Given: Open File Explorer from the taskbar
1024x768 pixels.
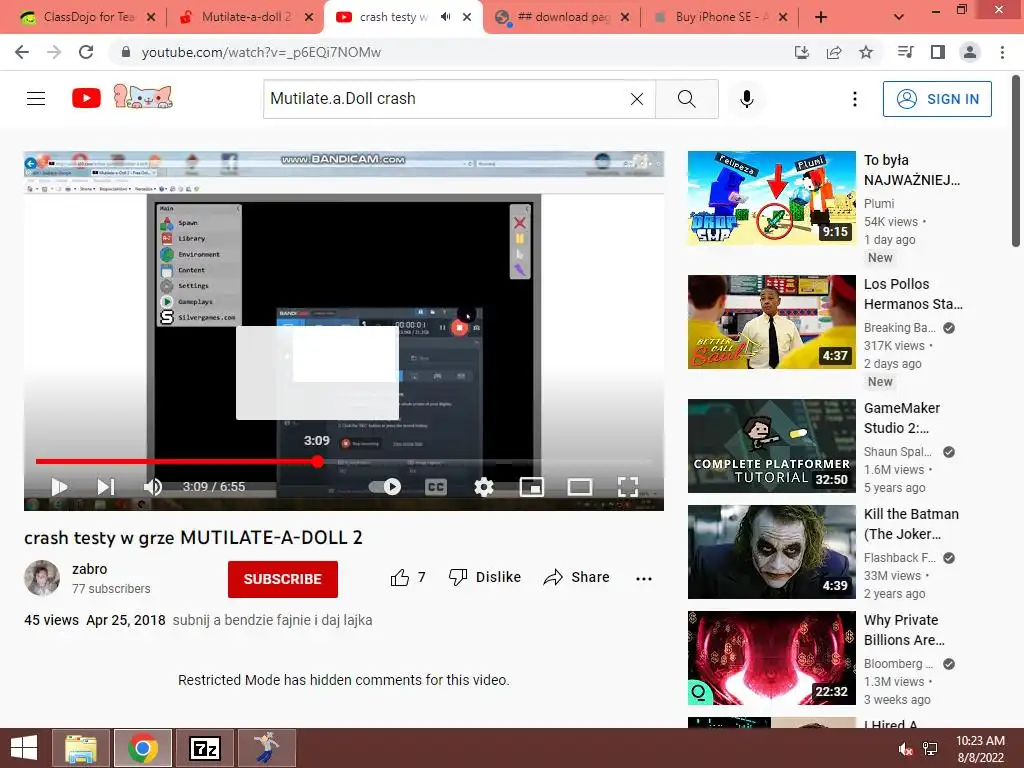Looking at the screenshot, I should [81, 748].
